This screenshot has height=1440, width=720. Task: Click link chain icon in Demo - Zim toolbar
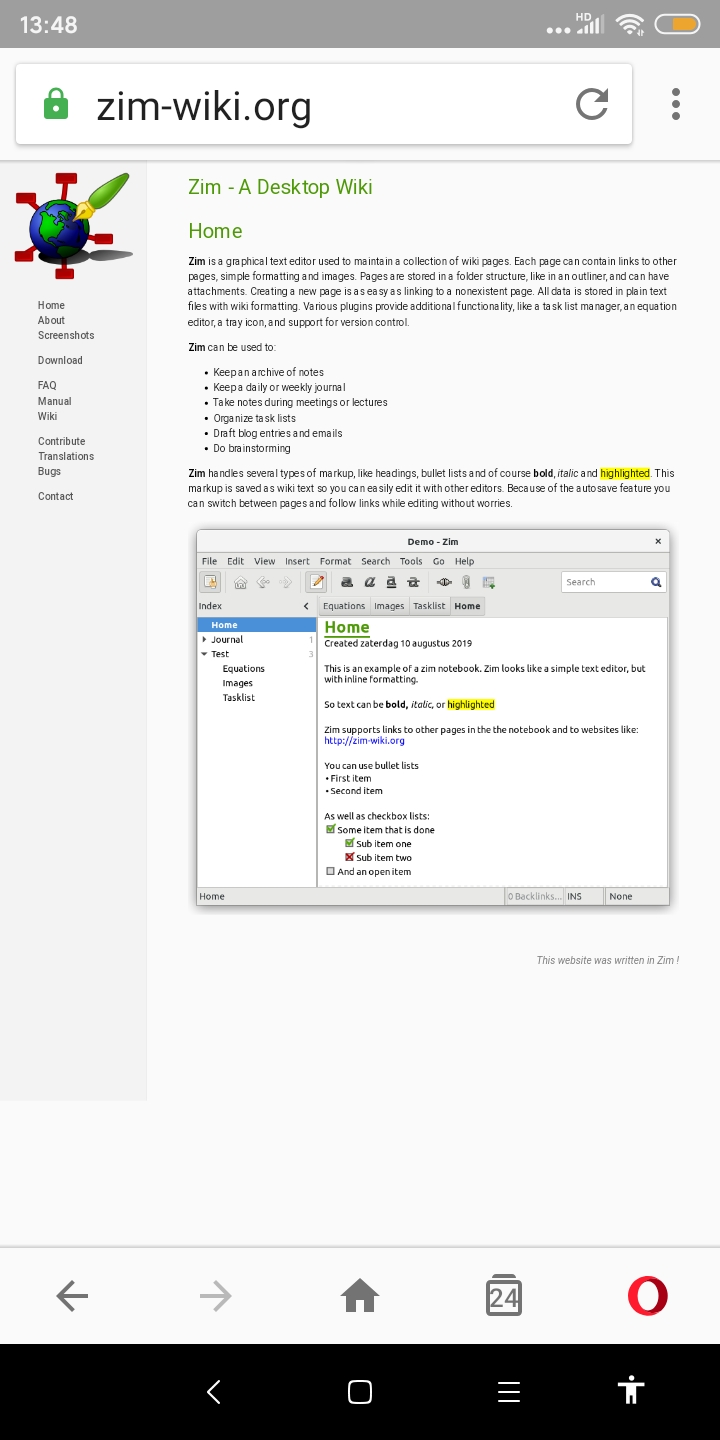[444, 582]
